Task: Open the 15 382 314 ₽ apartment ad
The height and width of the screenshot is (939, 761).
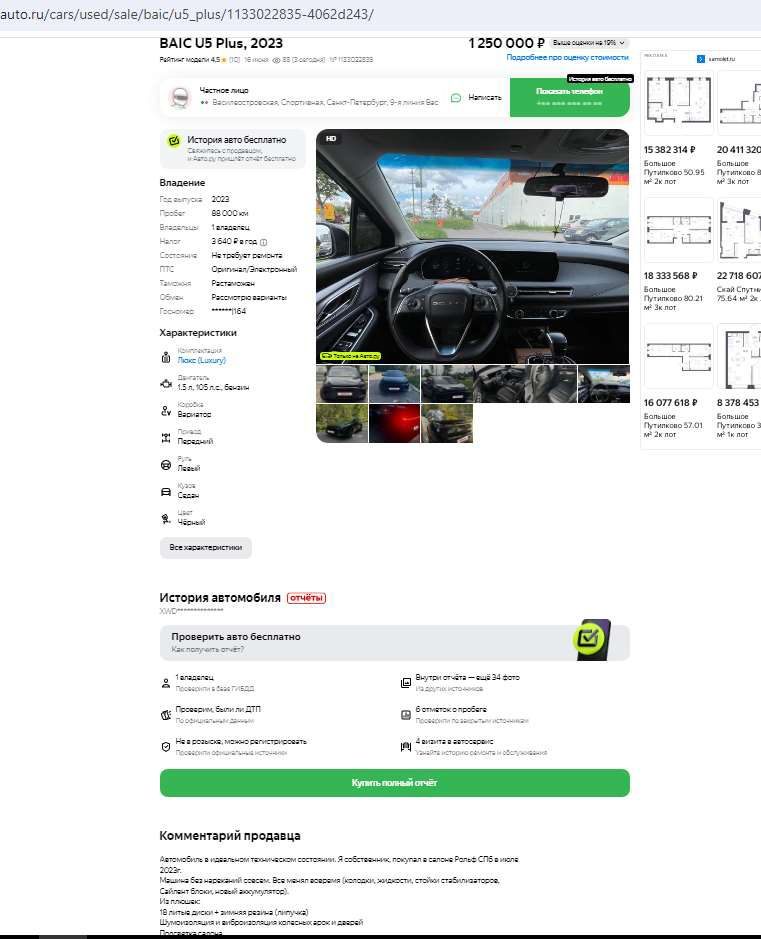Action: tap(678, 128)
